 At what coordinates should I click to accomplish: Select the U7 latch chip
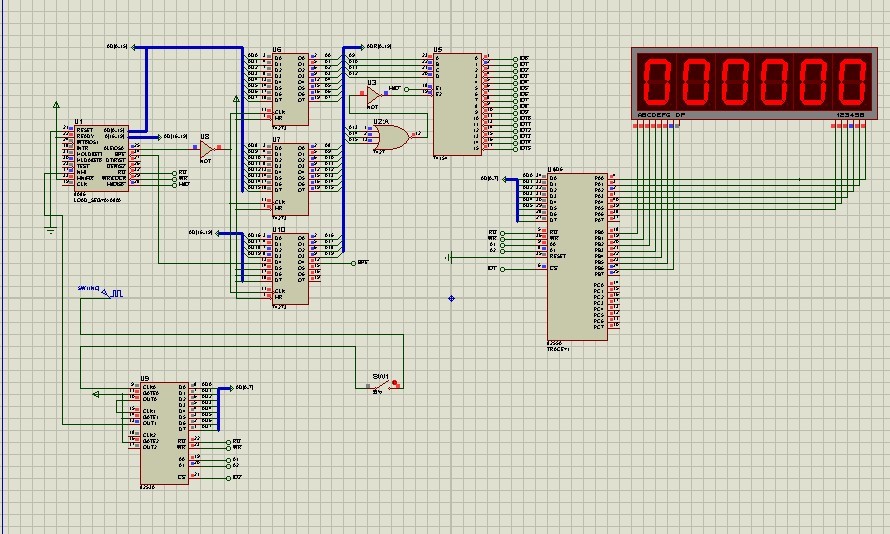pyautogui.click(x=291, y=179)
